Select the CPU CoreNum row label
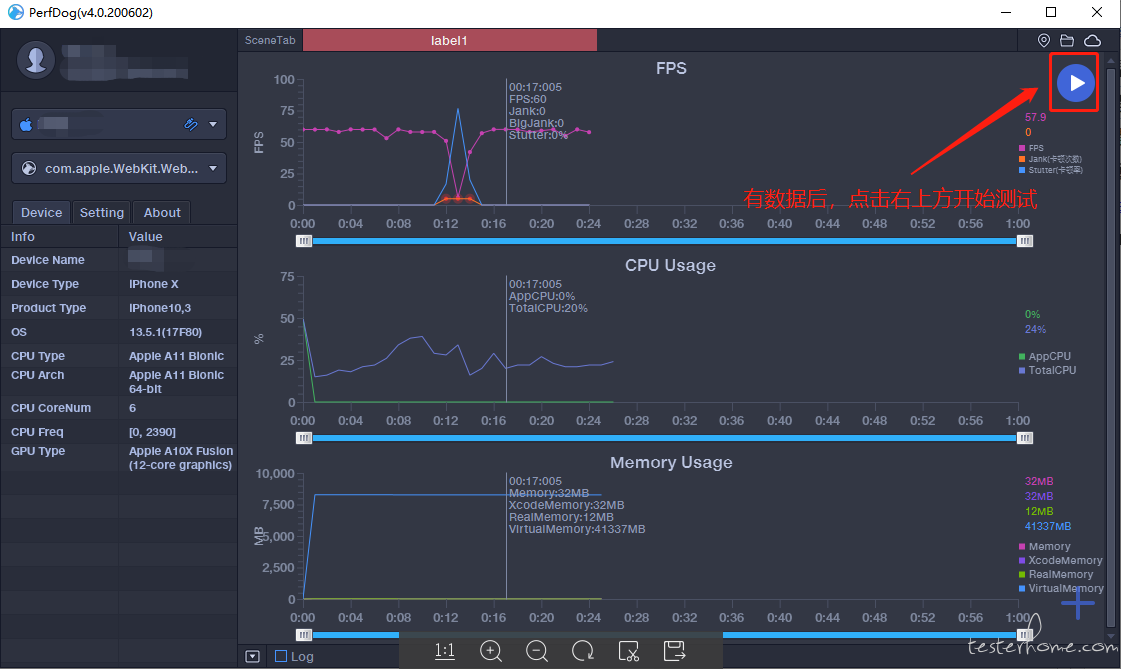Screen dimensions: 1121x669 coord(51,408)
